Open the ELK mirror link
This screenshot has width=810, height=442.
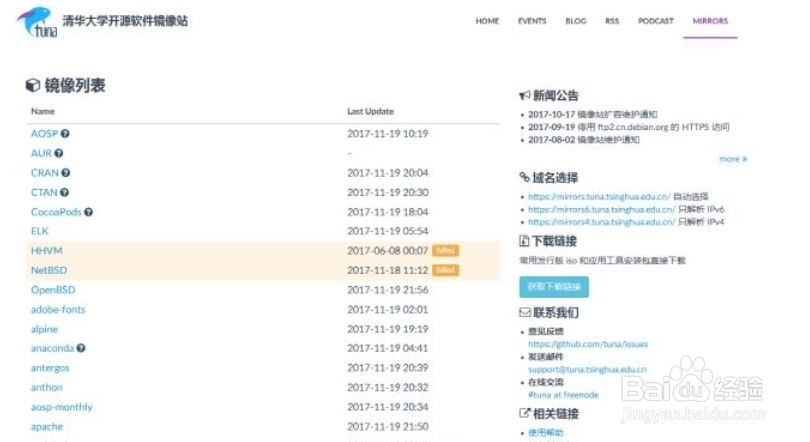pos(40,231)
